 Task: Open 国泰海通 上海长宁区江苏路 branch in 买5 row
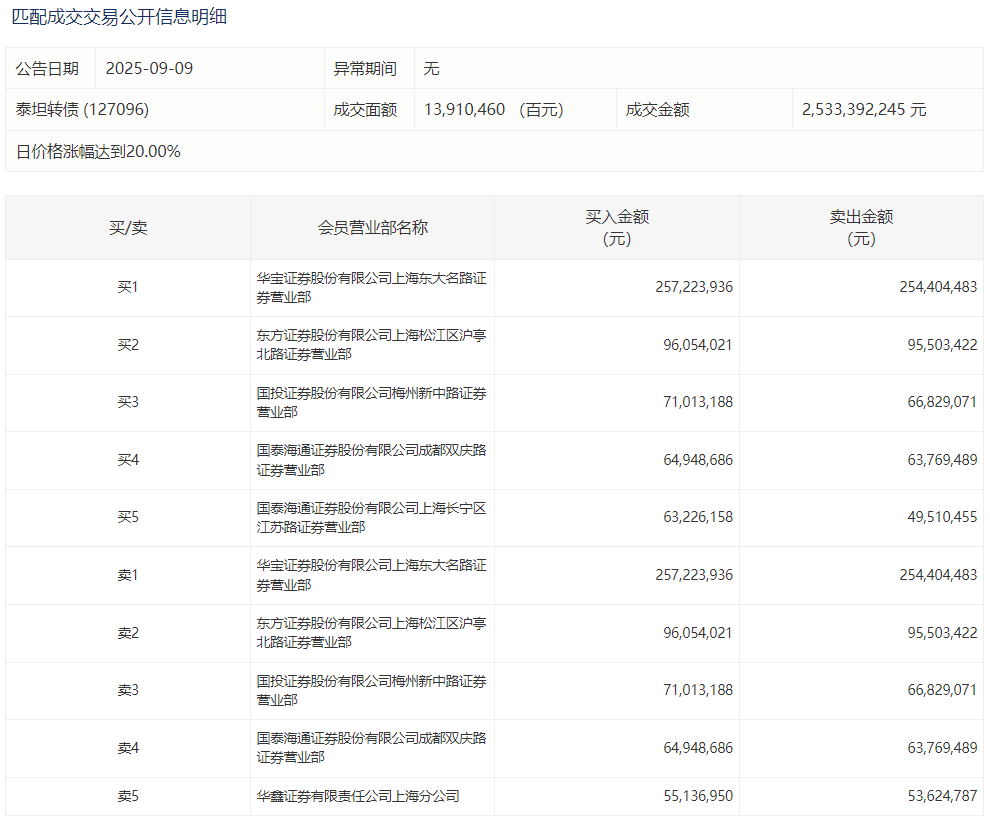coord(371,518)
